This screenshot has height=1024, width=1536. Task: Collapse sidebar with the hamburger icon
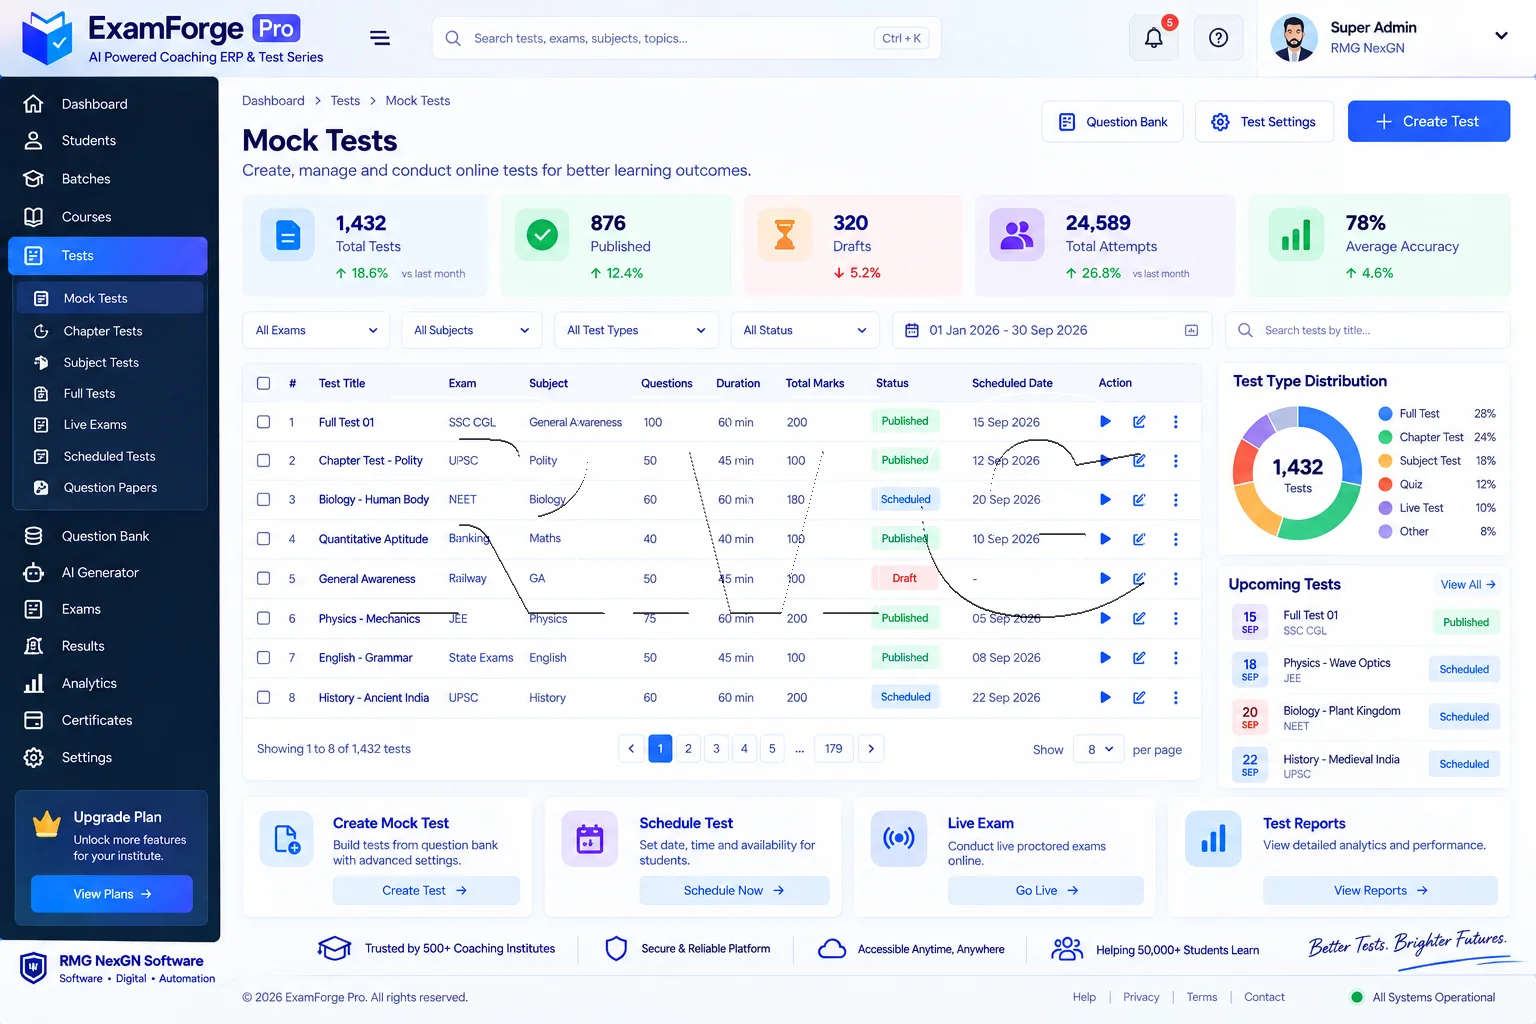(x=380, y=38)
